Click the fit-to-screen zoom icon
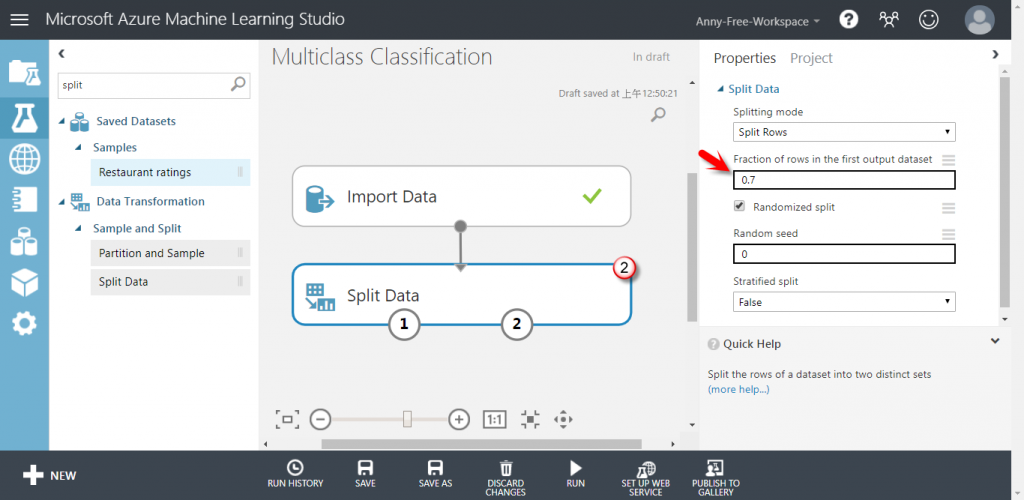 click(287, 419)
